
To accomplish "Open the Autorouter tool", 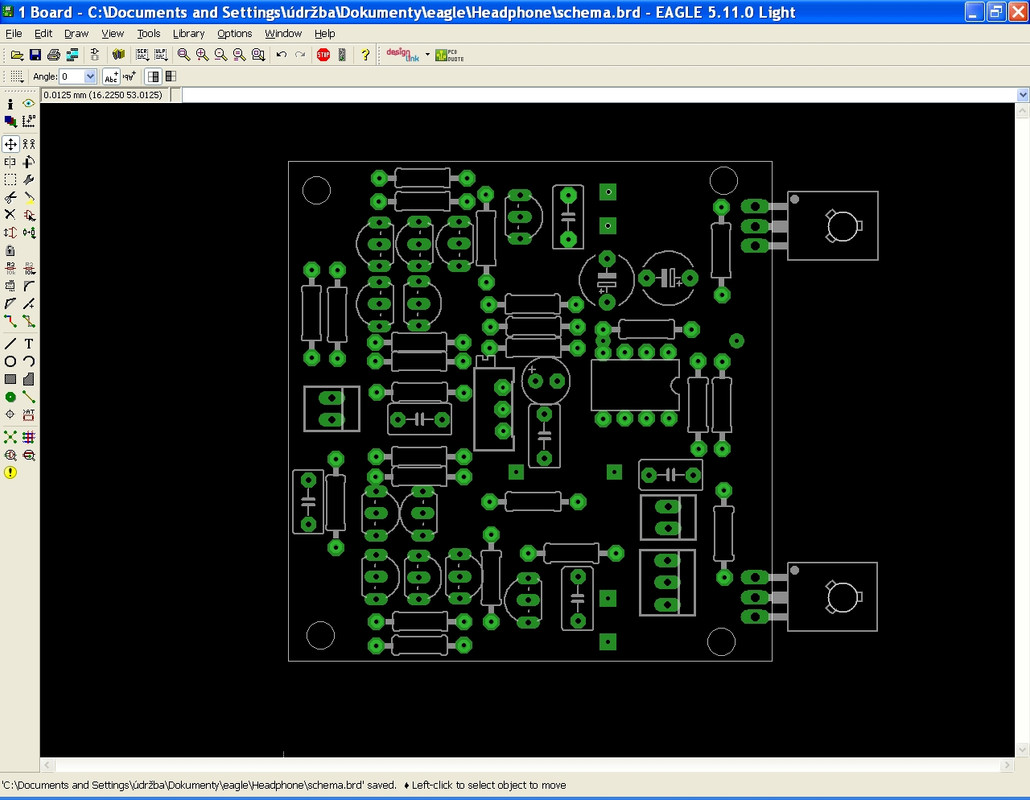I will (x=29, y=437).
